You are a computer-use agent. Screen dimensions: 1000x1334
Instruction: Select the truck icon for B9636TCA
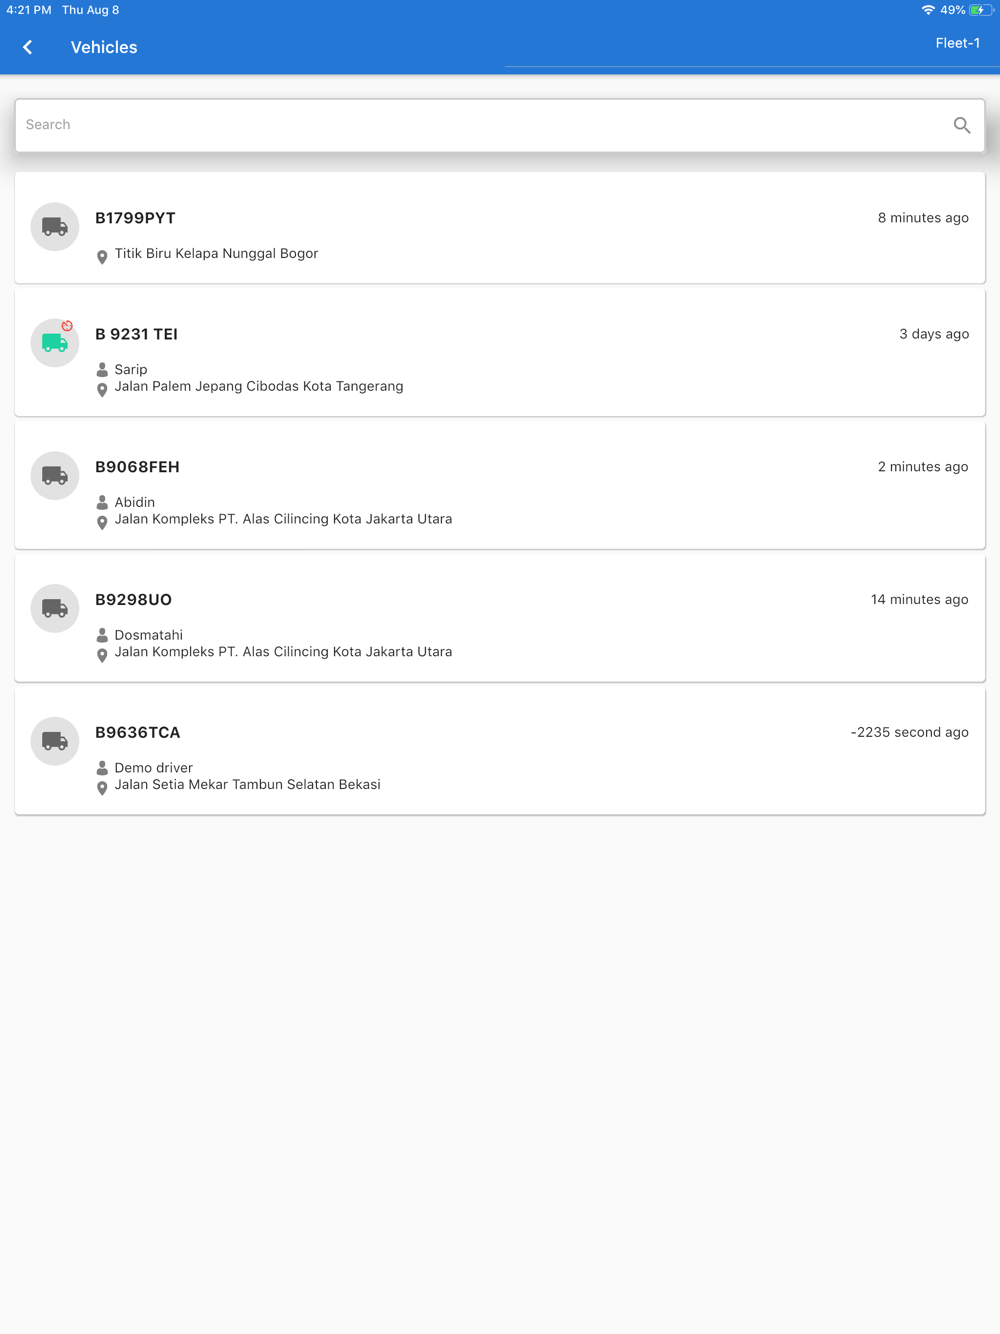(55, 742)
